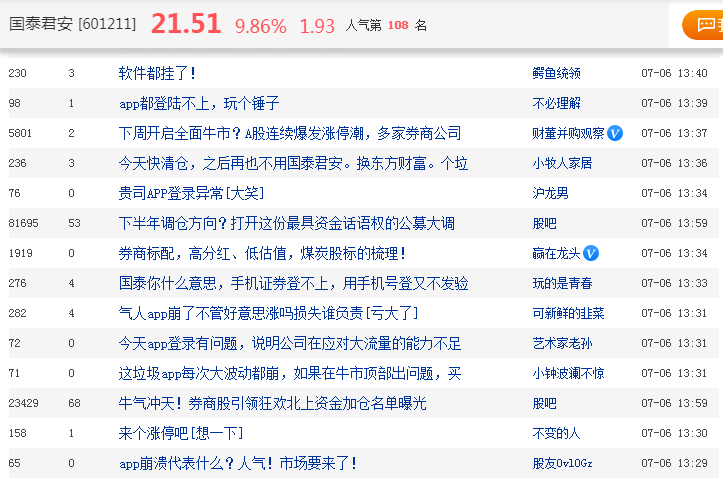Visit author profile 财董并购观察
The image size is (723, 481).
coord(568,133)
